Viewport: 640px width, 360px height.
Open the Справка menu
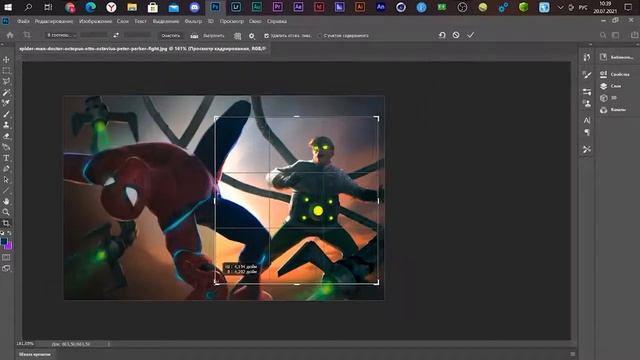[277, 21]
